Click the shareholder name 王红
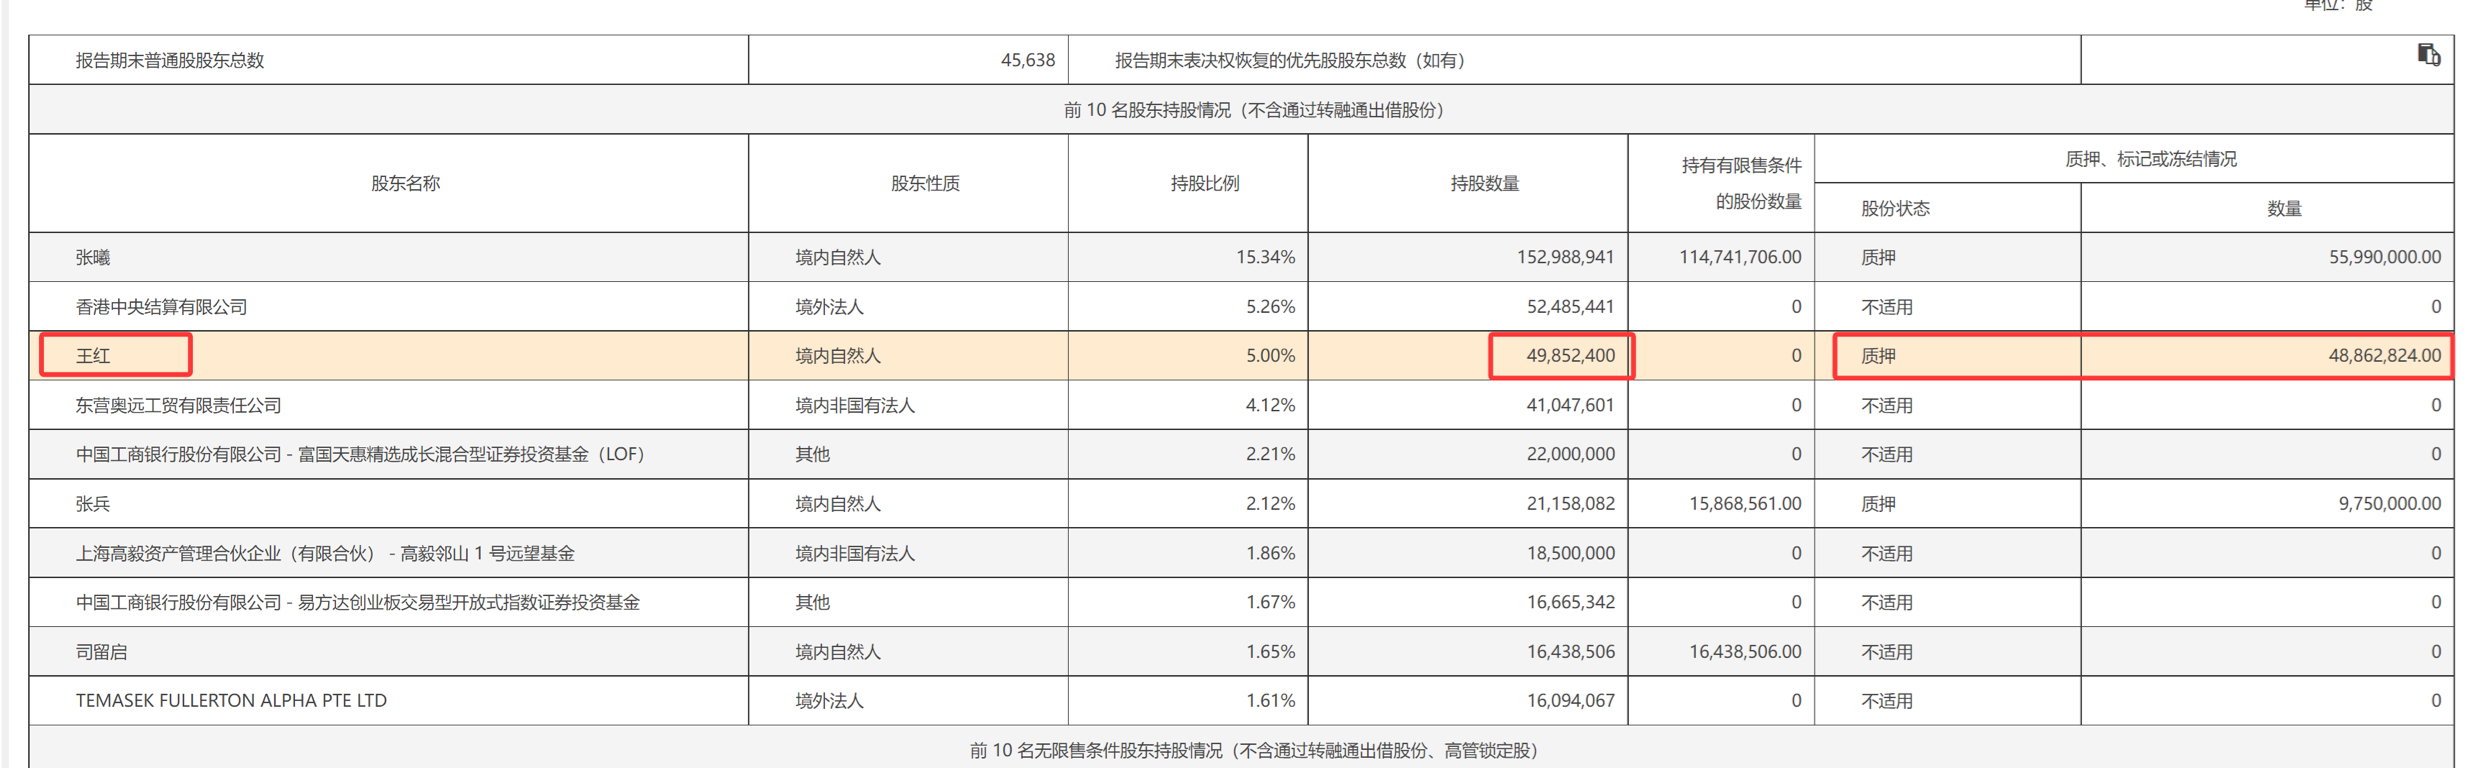The width and height of the screenshot is (2469, 768). [x=93, y=356]
